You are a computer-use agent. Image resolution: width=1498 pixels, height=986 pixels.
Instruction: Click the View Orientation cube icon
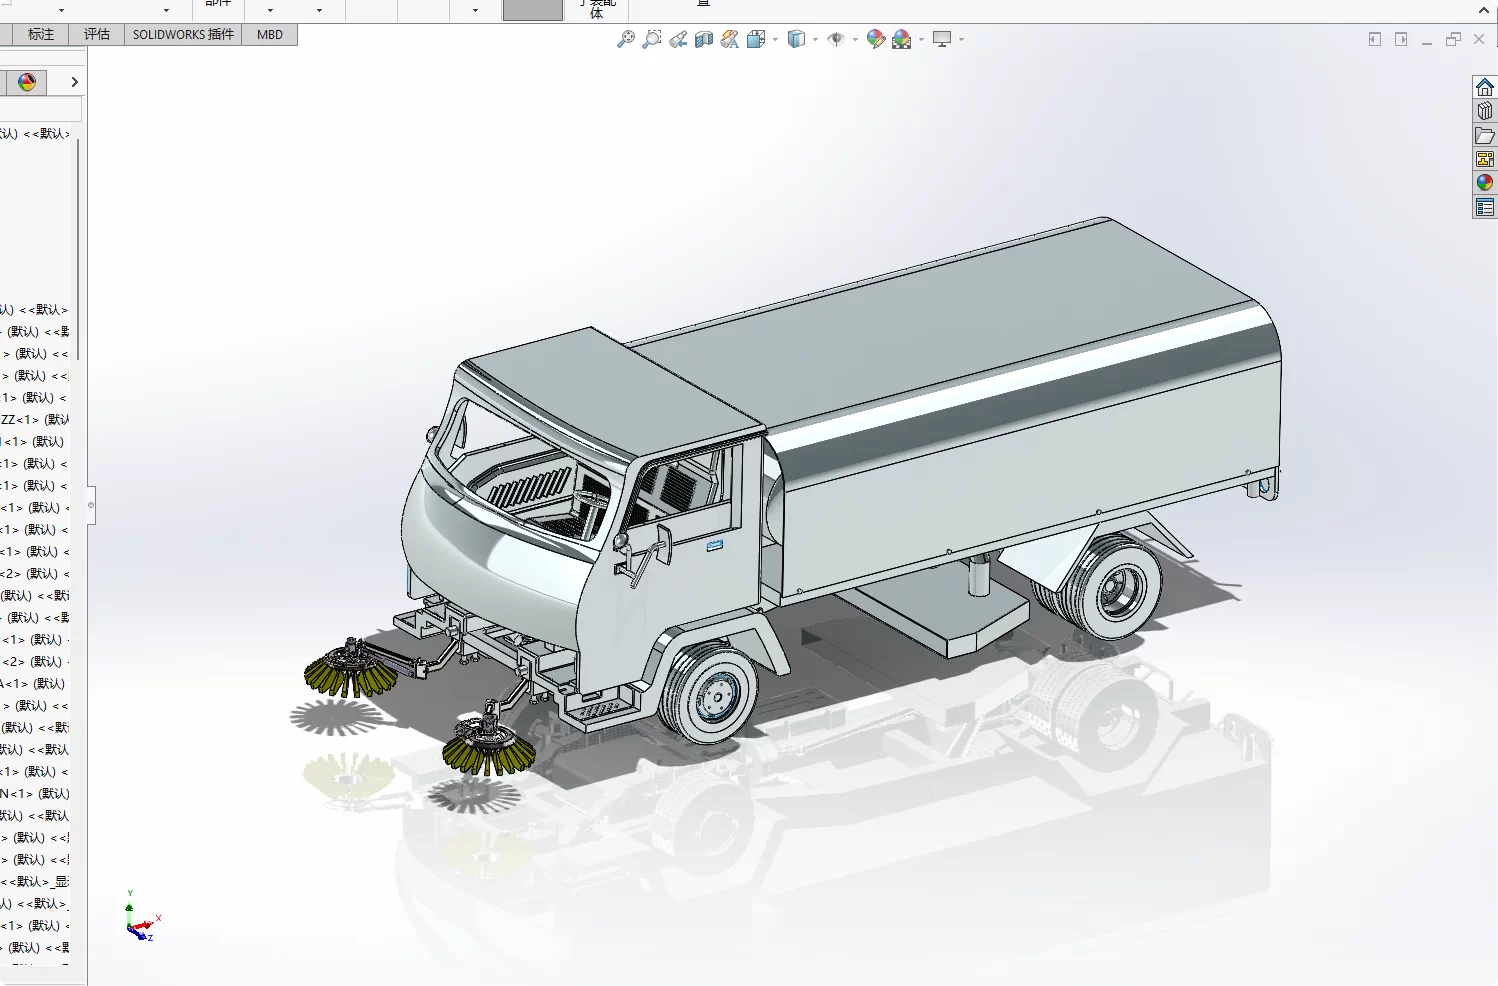[x=756, y=39]
